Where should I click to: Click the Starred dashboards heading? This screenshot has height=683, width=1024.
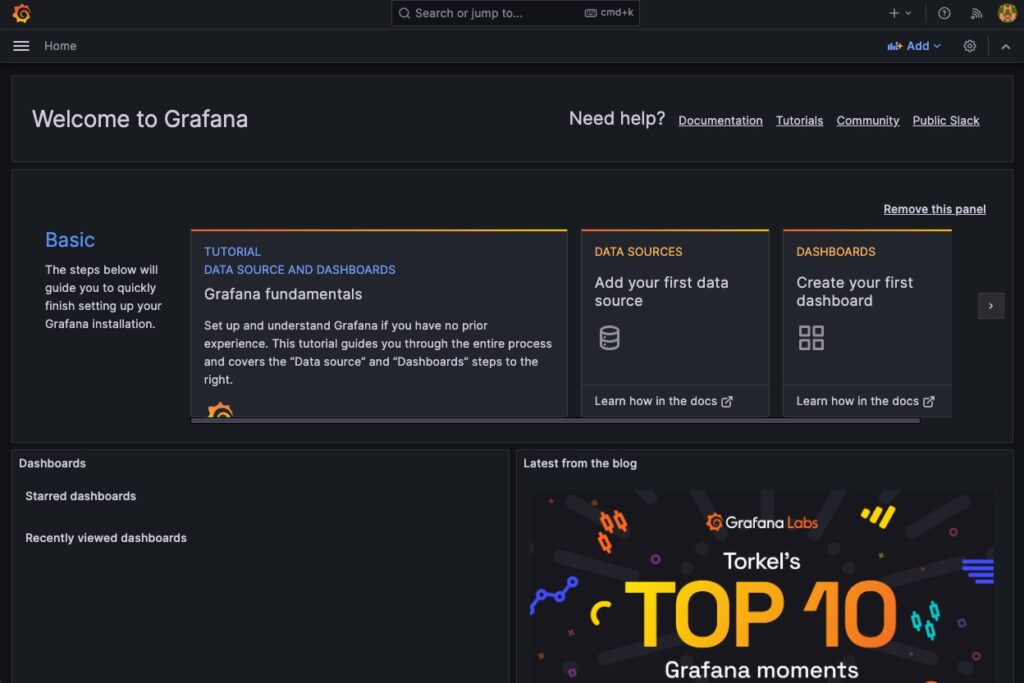point(80,496)
